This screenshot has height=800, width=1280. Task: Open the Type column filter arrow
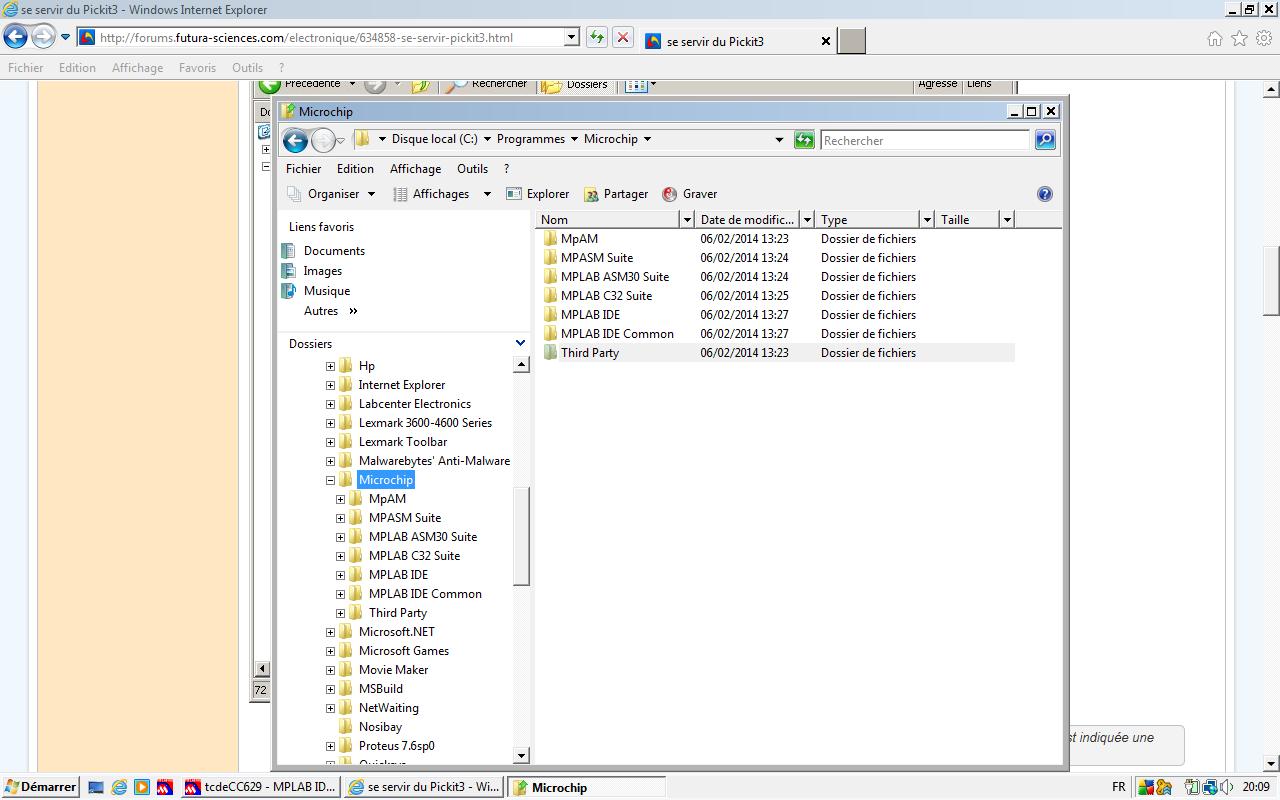927,219
